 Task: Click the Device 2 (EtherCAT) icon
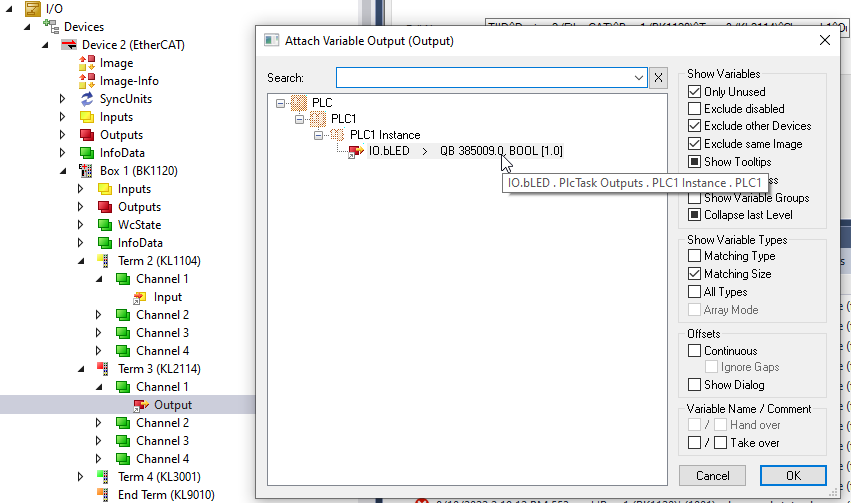(x=70, y=45)
